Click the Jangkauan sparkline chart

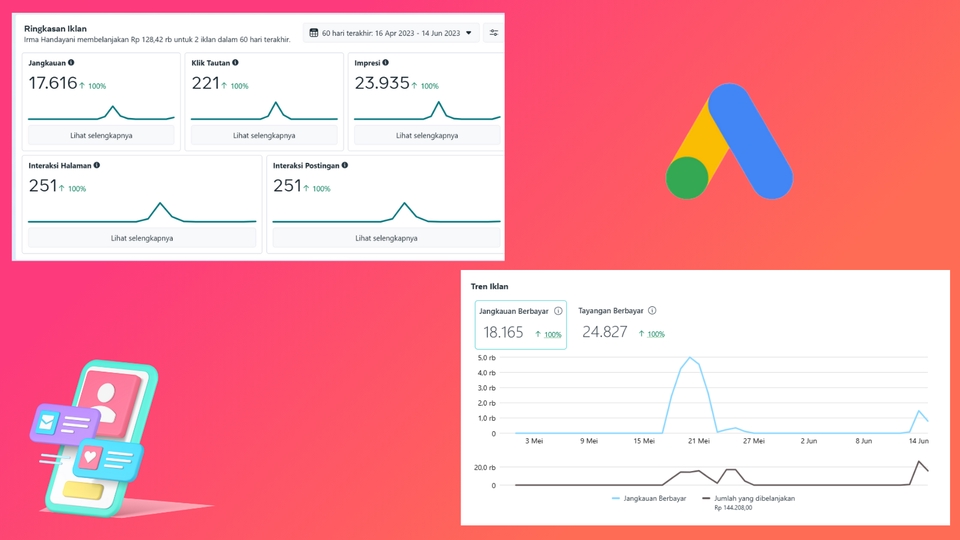coord(101,112)
